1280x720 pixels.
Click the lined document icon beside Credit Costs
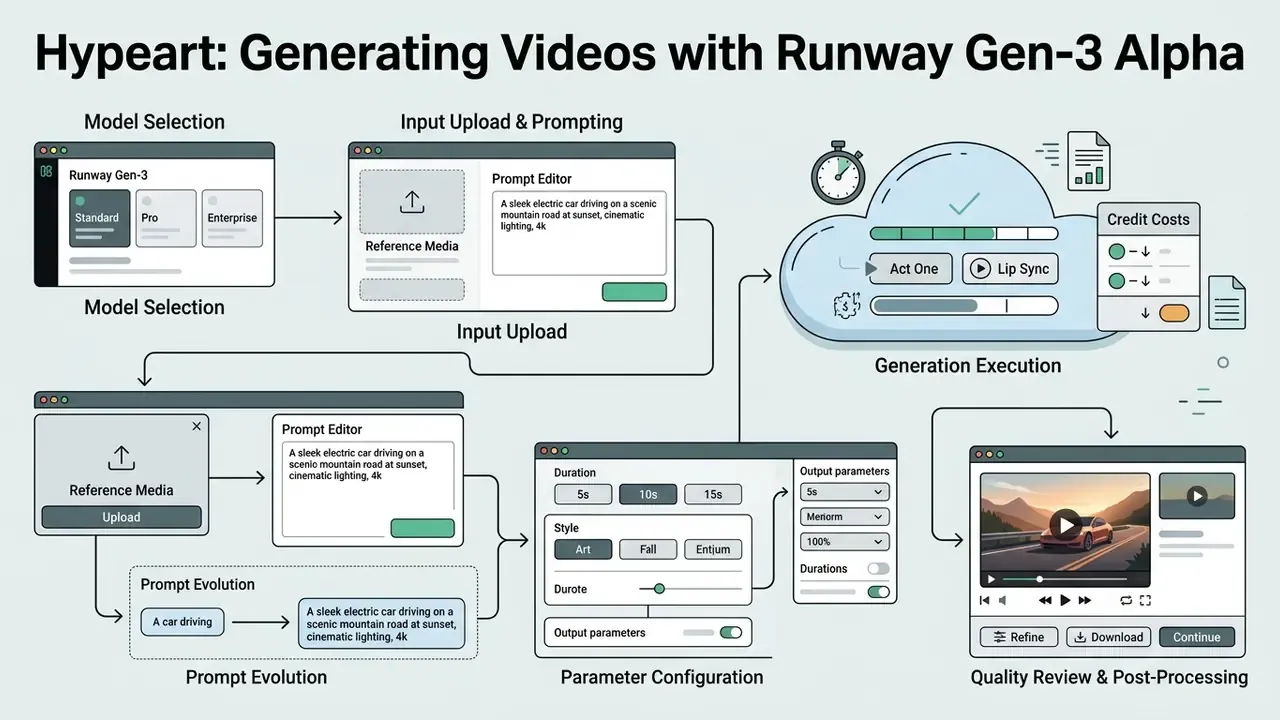click(1227, 301)
